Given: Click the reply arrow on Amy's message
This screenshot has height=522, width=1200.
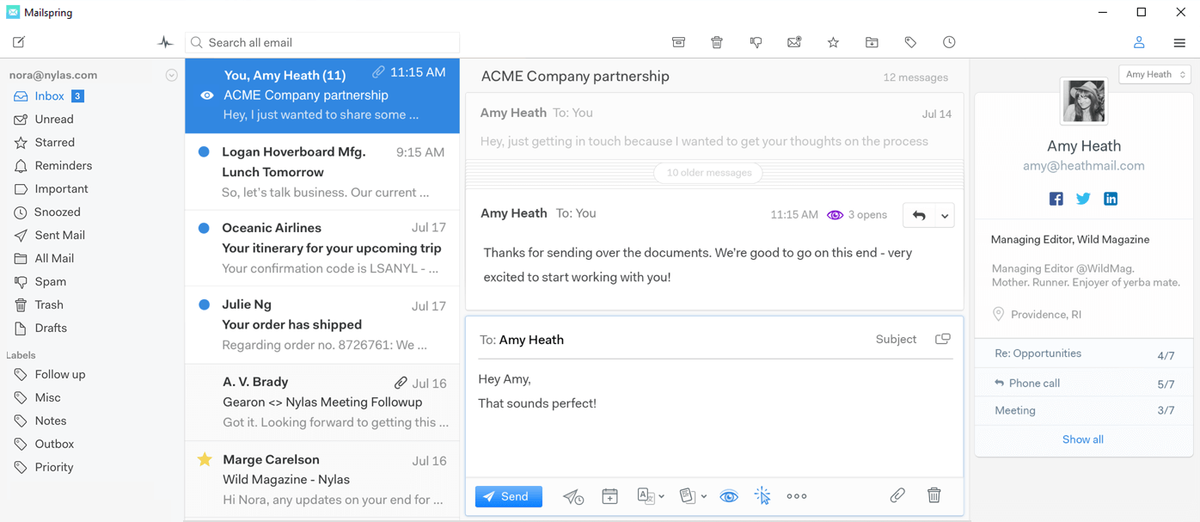Looking at the screenshot, I should (x=919, y=215).
